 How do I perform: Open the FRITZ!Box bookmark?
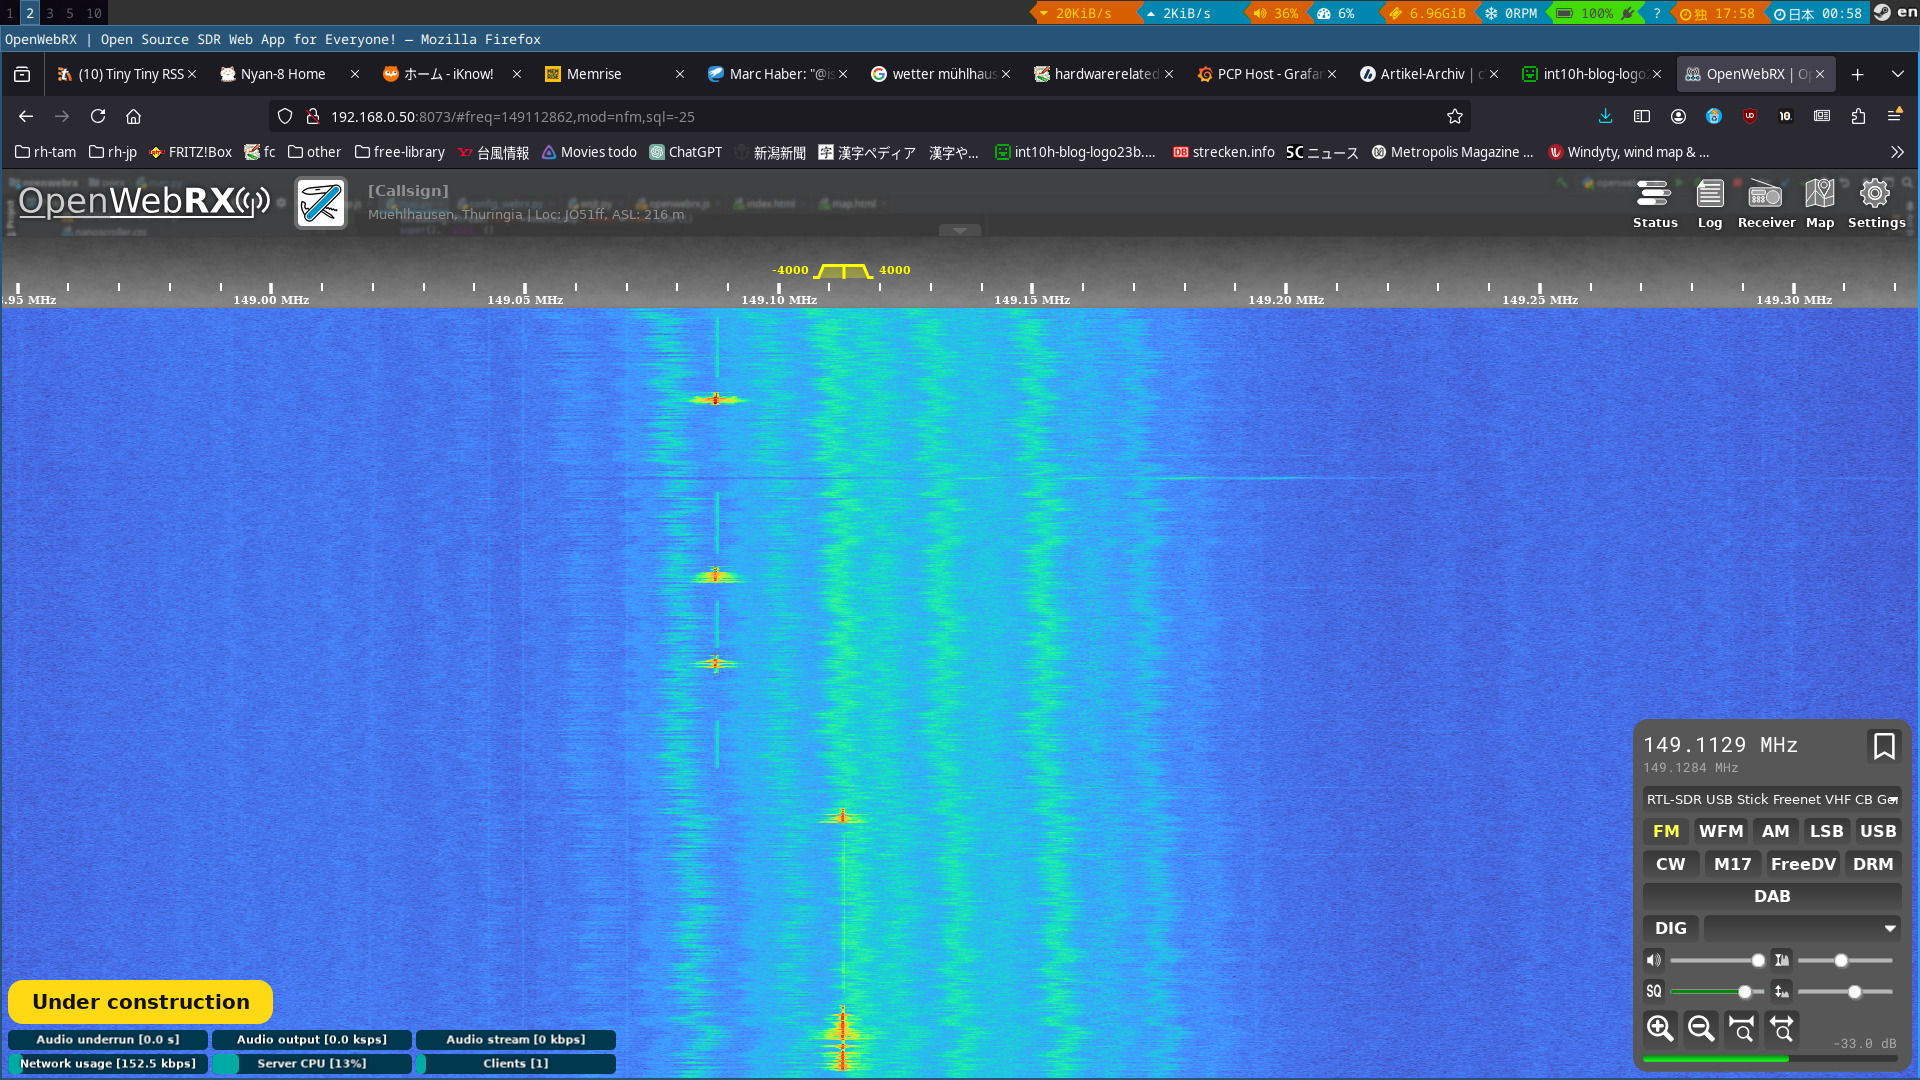coord(190,152)
